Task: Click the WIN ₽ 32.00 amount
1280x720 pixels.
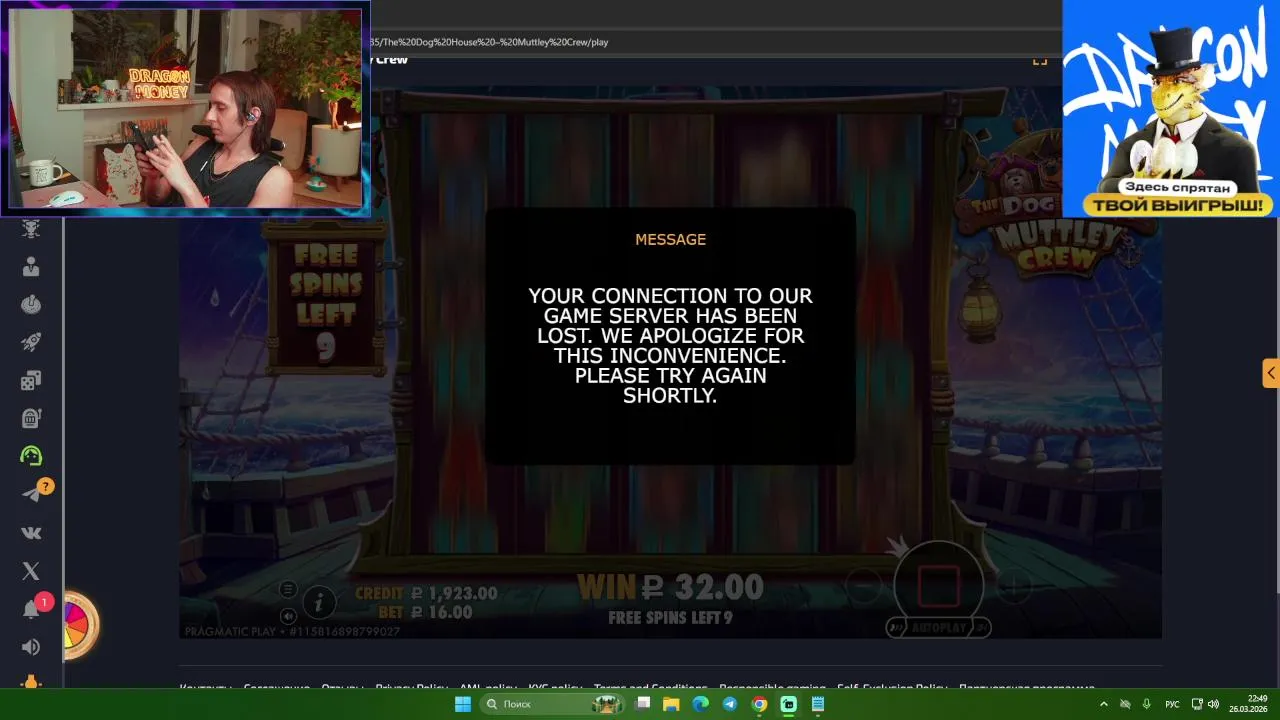Action: 670,587
